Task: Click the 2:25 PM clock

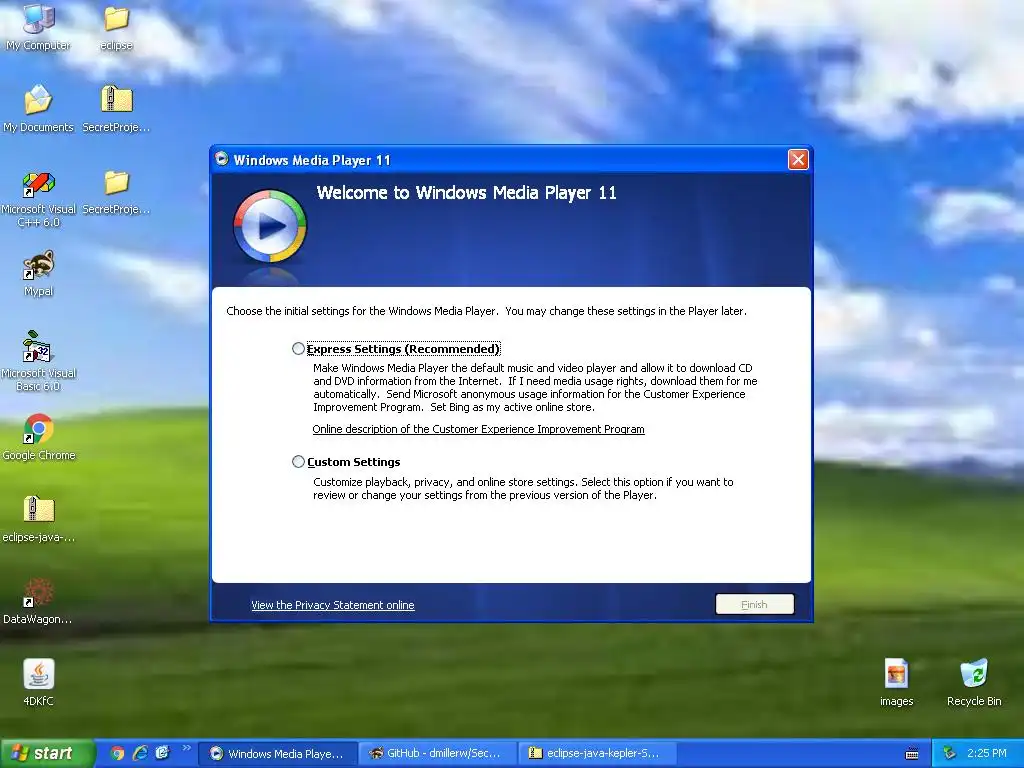Action: coord(987,753)
